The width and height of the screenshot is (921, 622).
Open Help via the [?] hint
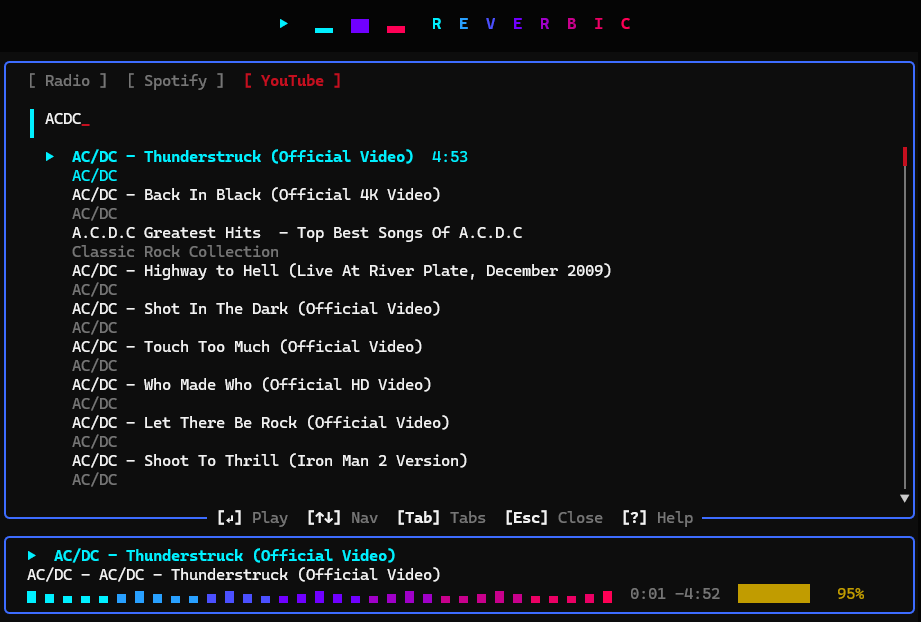pos(657,517)
